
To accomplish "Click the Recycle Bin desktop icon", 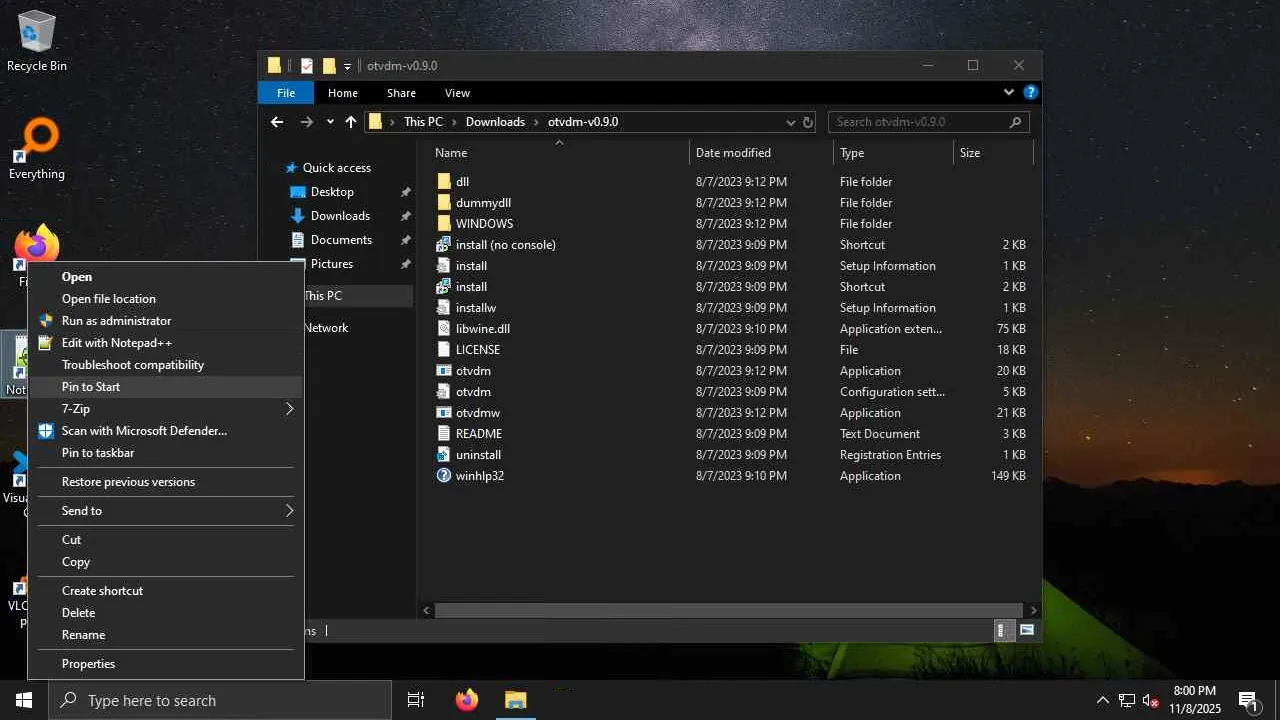I will tap(37, 40).
